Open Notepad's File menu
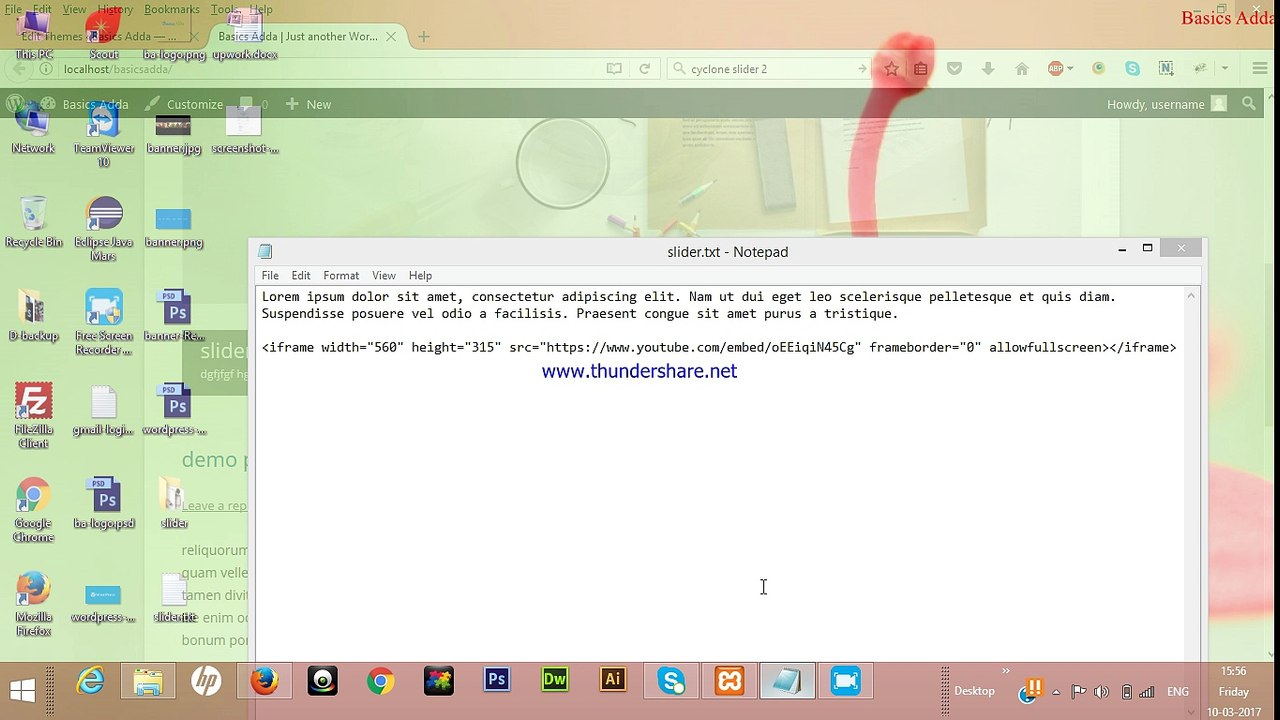The height and width of the screenshot is (720, 1280). 270,275
